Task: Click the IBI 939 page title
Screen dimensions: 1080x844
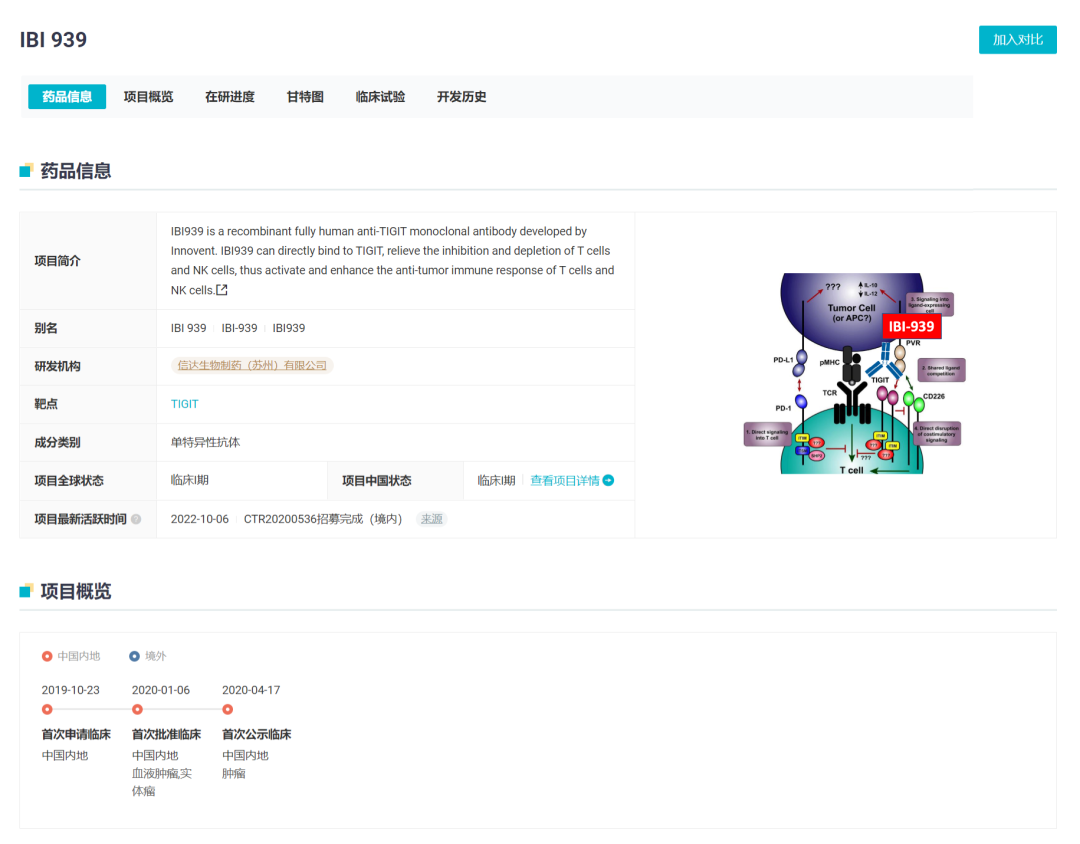Action: click(53, 40)
